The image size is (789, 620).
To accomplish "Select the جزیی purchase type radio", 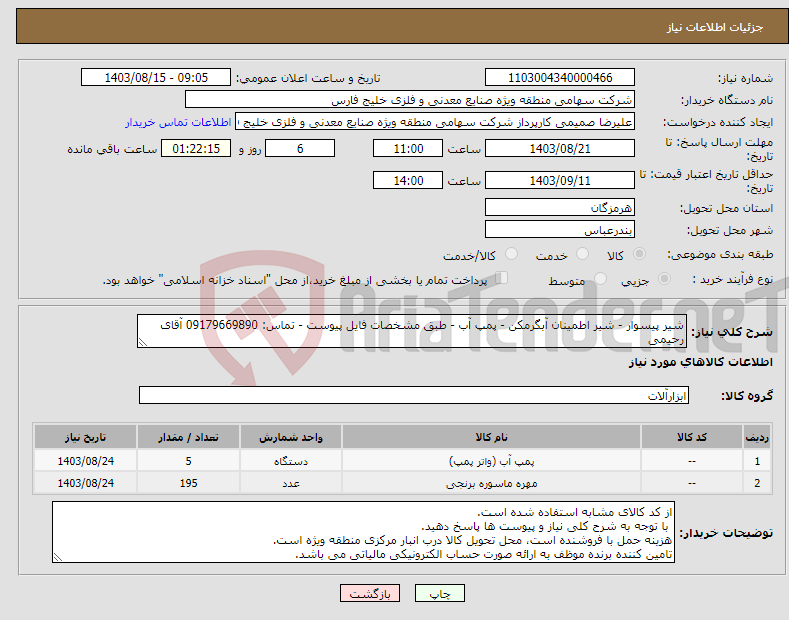I will 664,279.
